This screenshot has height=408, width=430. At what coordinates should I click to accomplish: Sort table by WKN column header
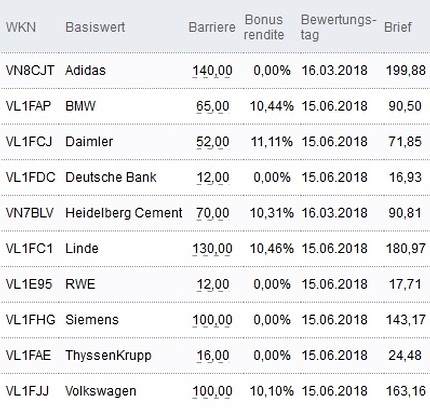pyautogui.click(x=21, y=27)
